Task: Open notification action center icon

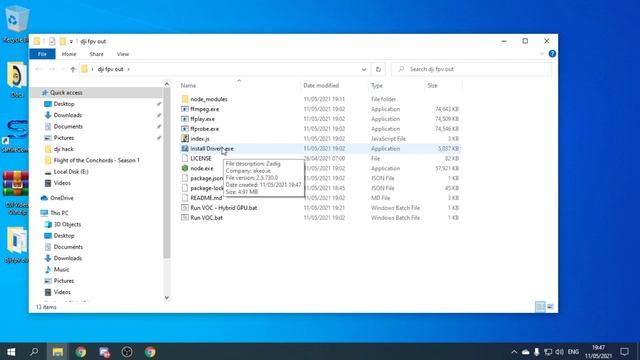Action: click(x=624, y=352)
